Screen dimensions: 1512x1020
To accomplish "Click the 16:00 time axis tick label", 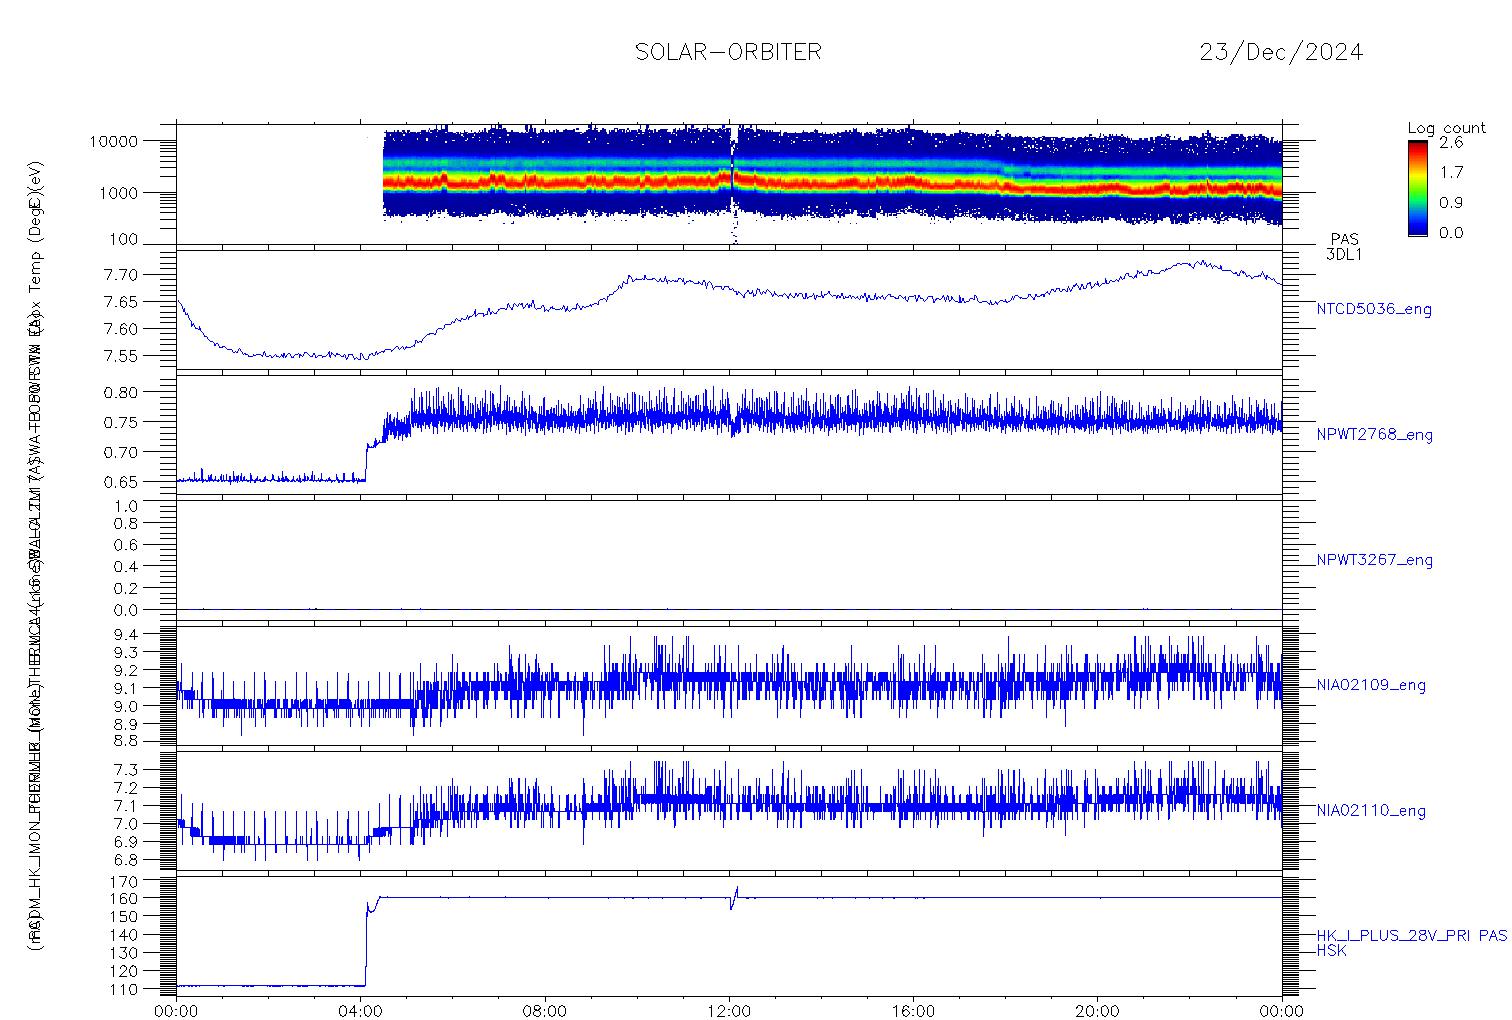I will point(913,1011).
